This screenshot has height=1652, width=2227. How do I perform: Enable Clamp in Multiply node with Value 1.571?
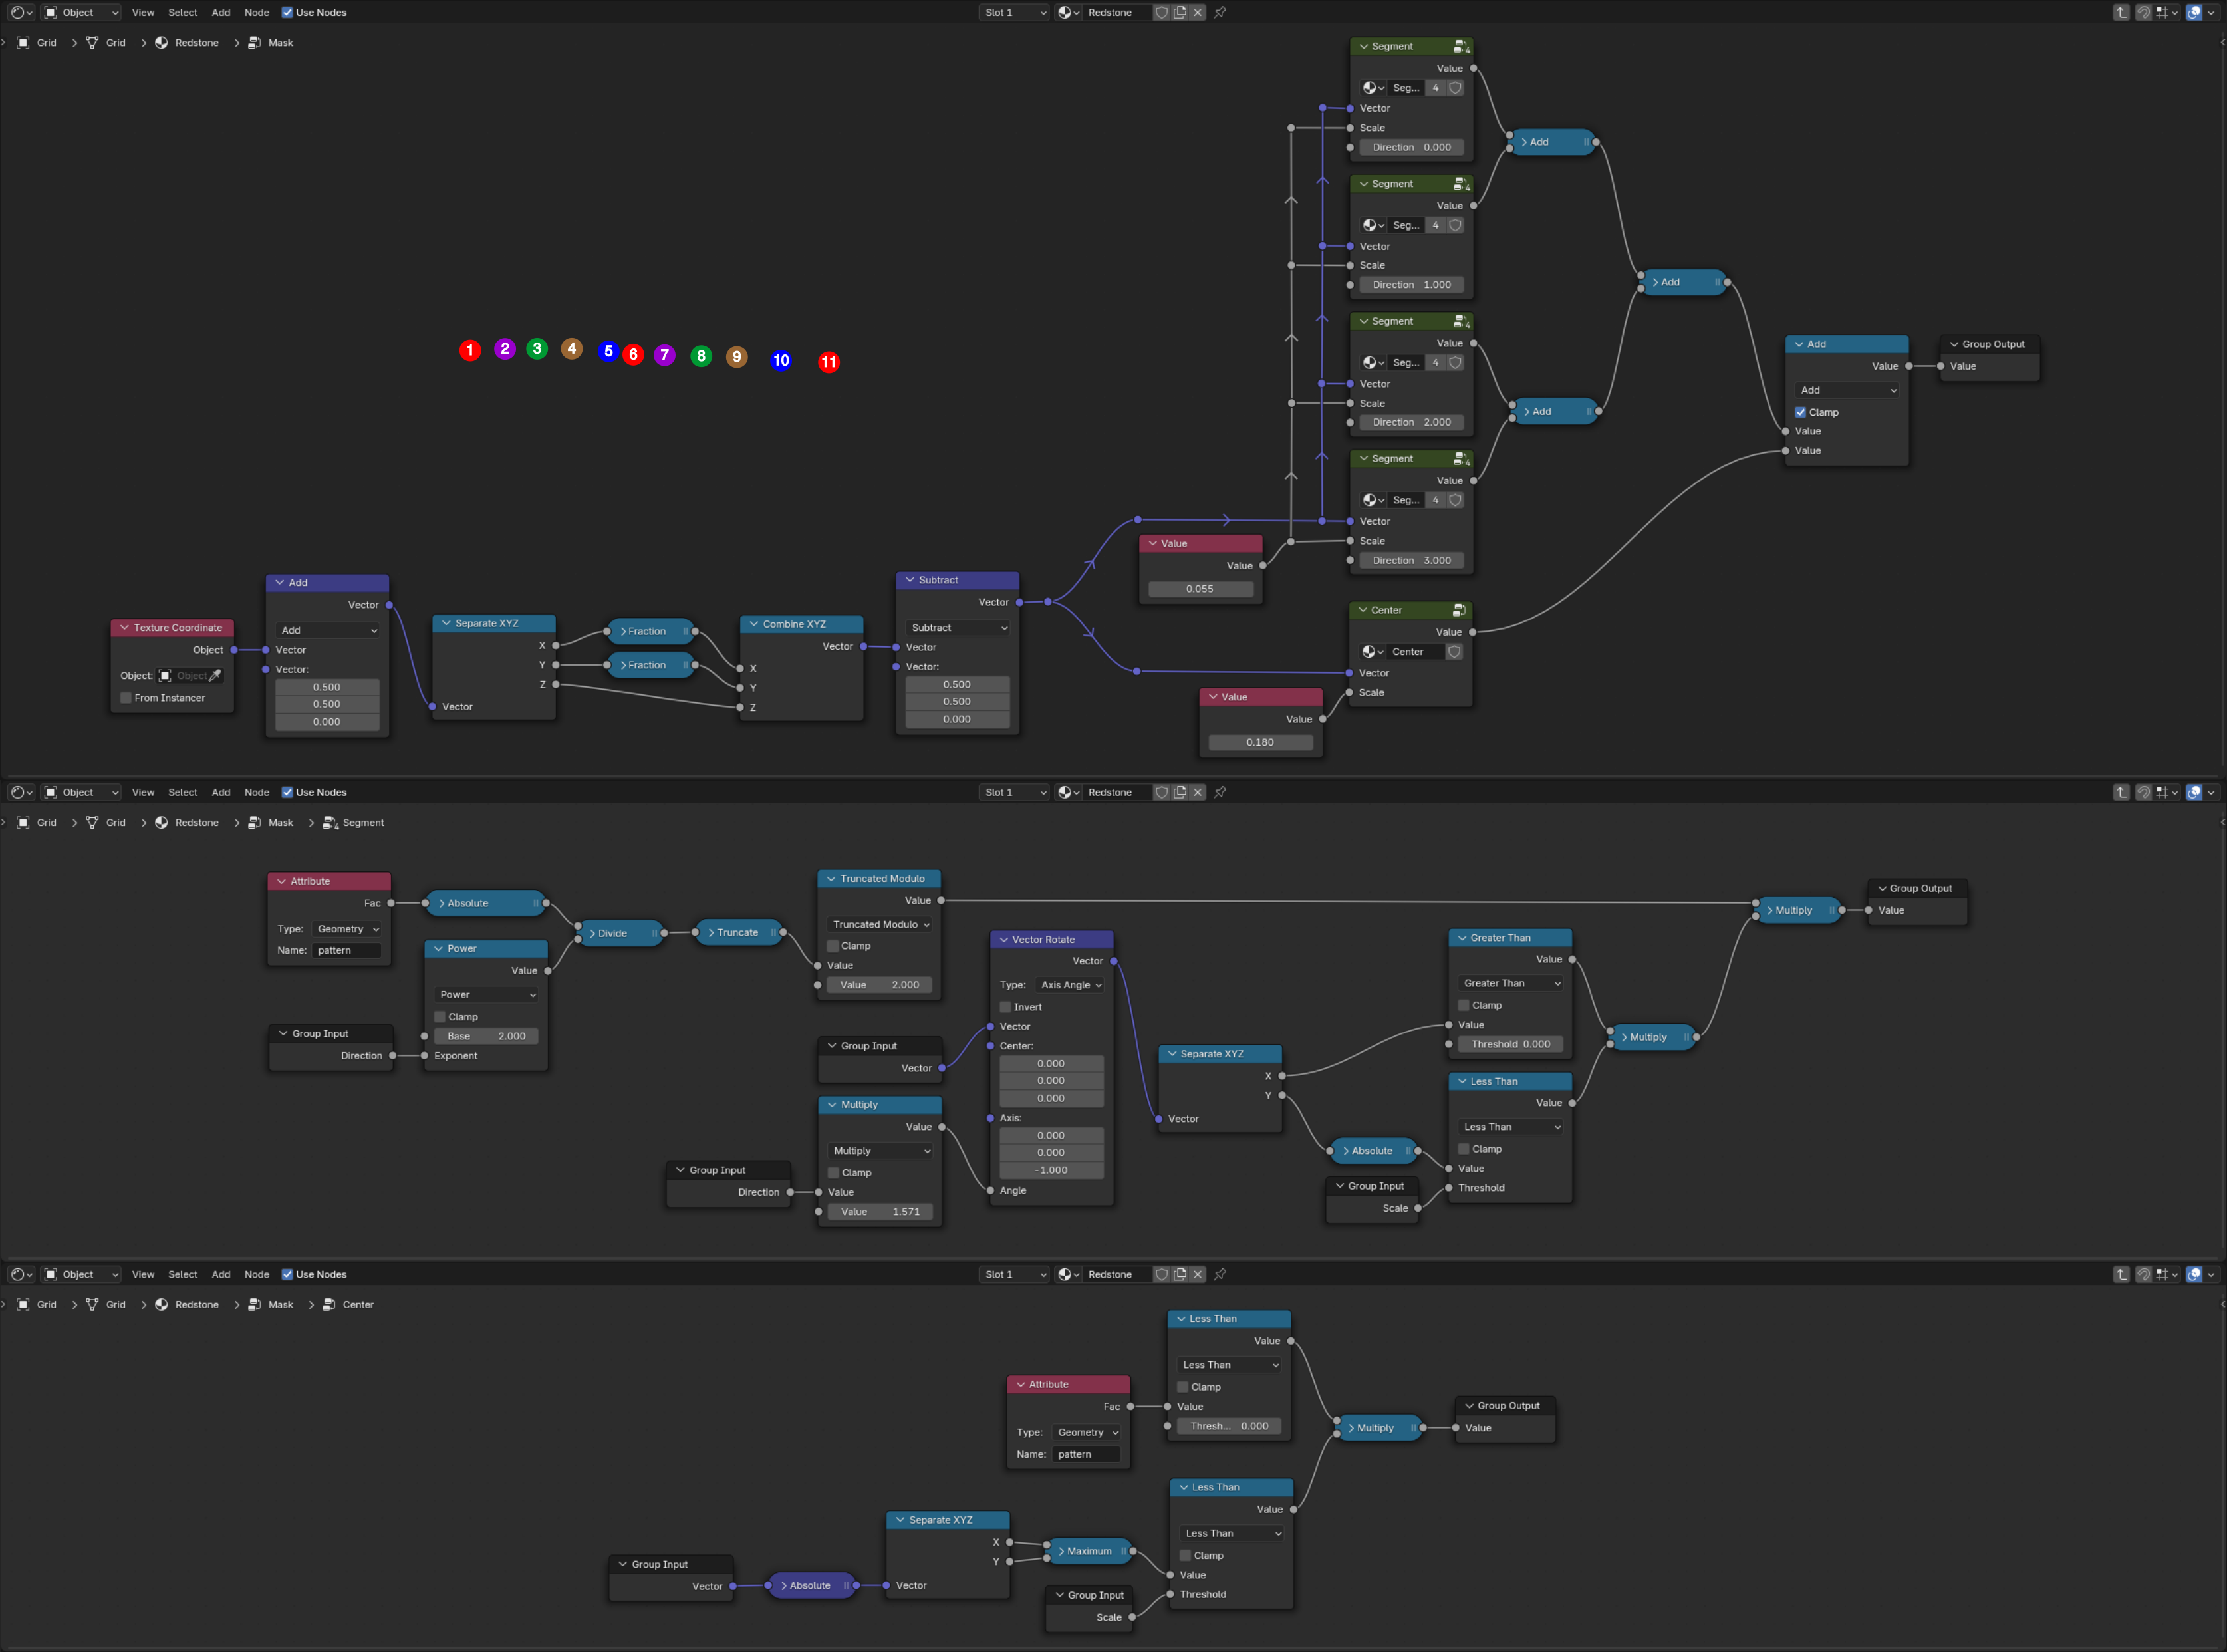tap(833, 1173)
